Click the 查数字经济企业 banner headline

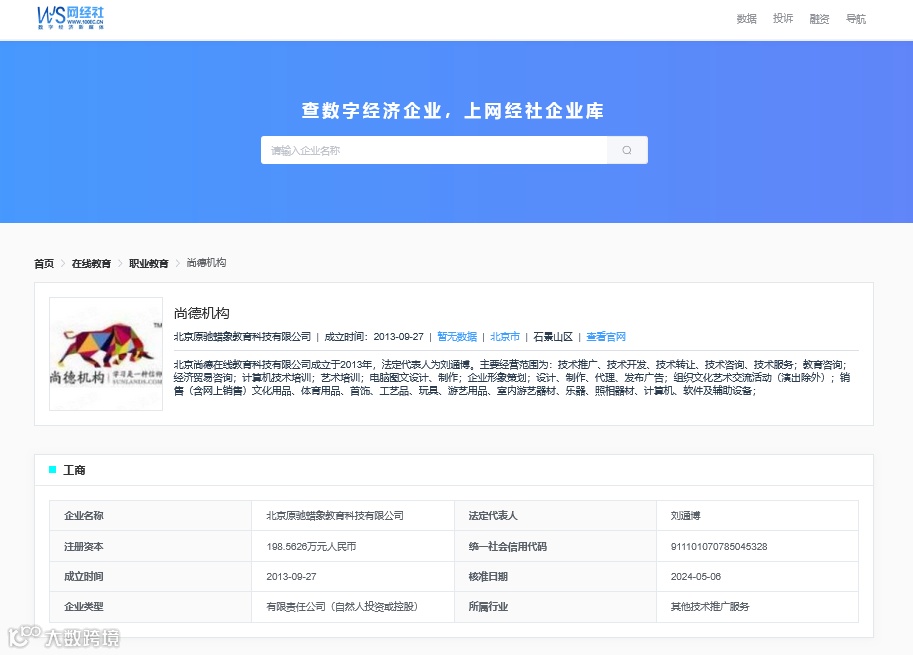(453, 110)
